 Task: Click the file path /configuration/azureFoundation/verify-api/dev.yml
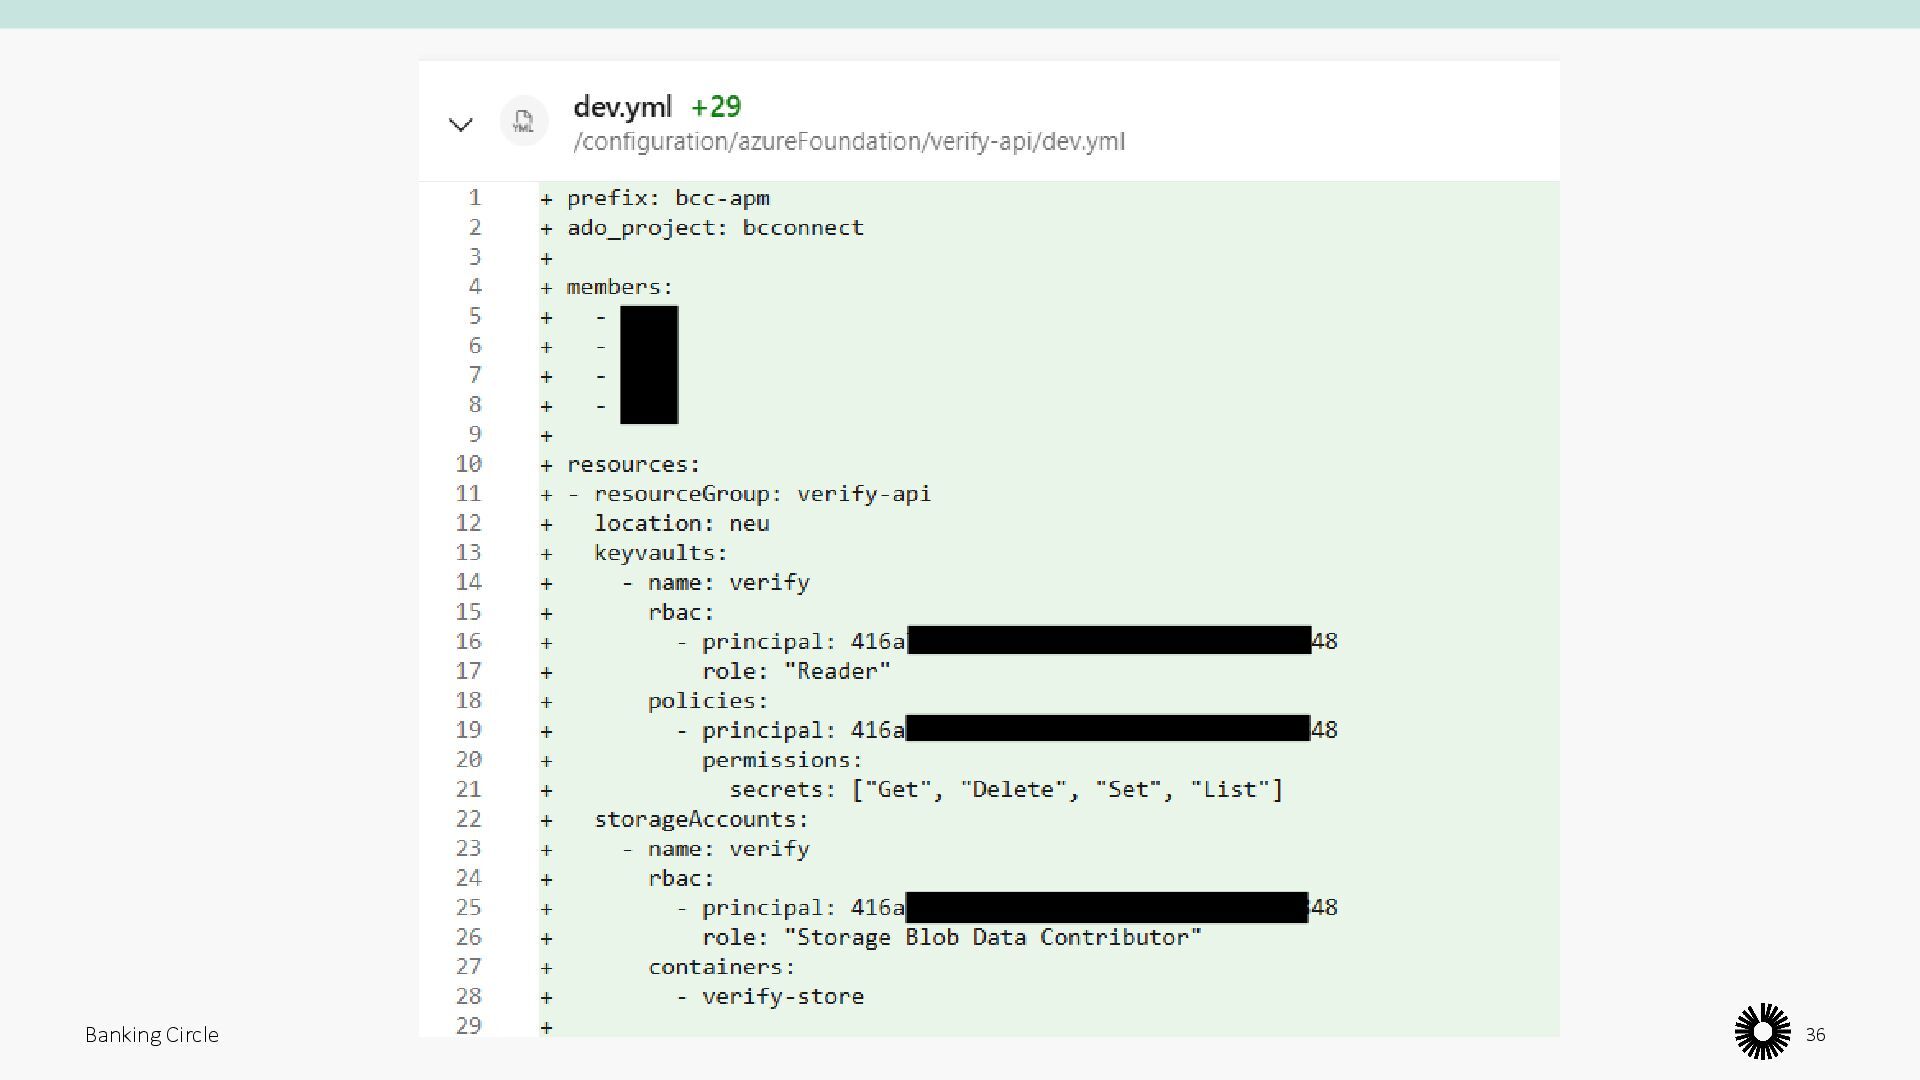(x=849, y=142)
